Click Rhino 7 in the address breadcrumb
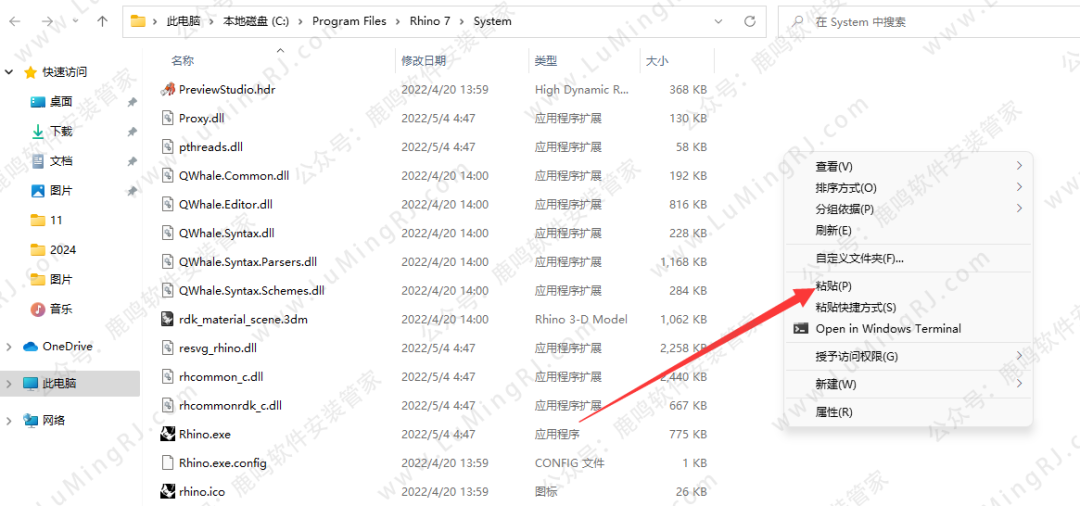1080x506 pixels. click(x=430, y=21)
